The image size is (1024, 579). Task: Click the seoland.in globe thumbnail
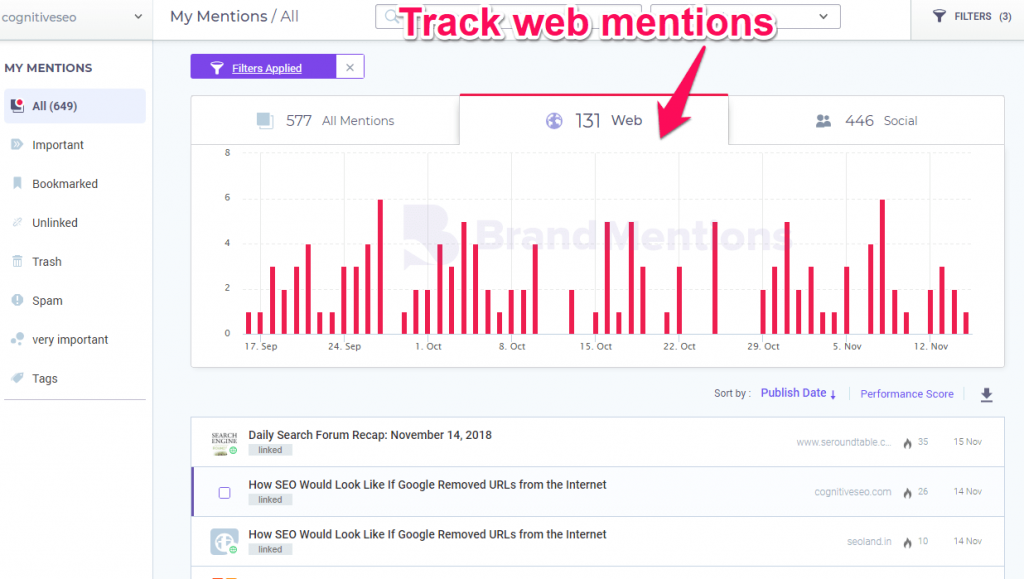[x=224, y=542]
